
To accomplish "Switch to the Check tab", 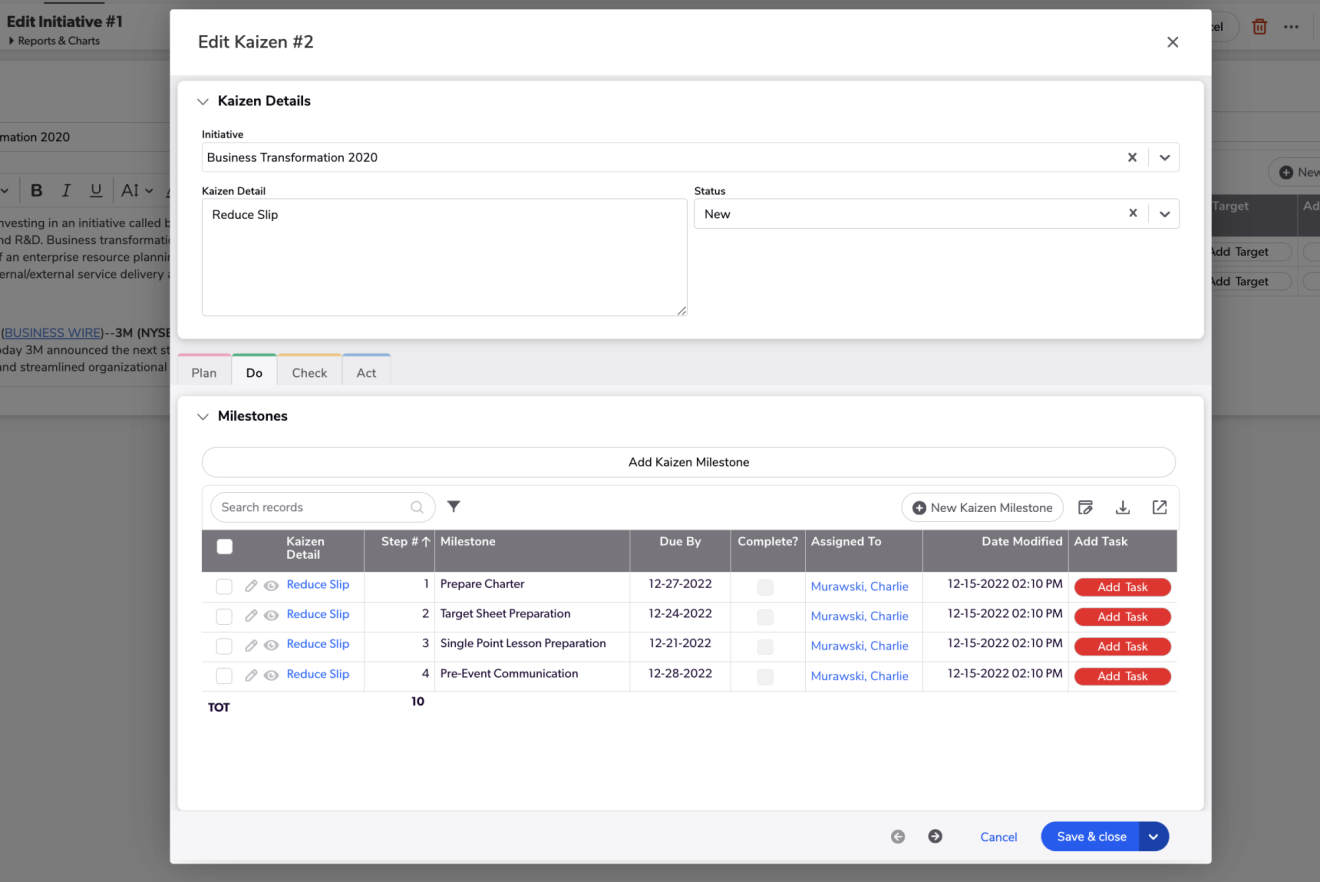I will pos(309,372).
